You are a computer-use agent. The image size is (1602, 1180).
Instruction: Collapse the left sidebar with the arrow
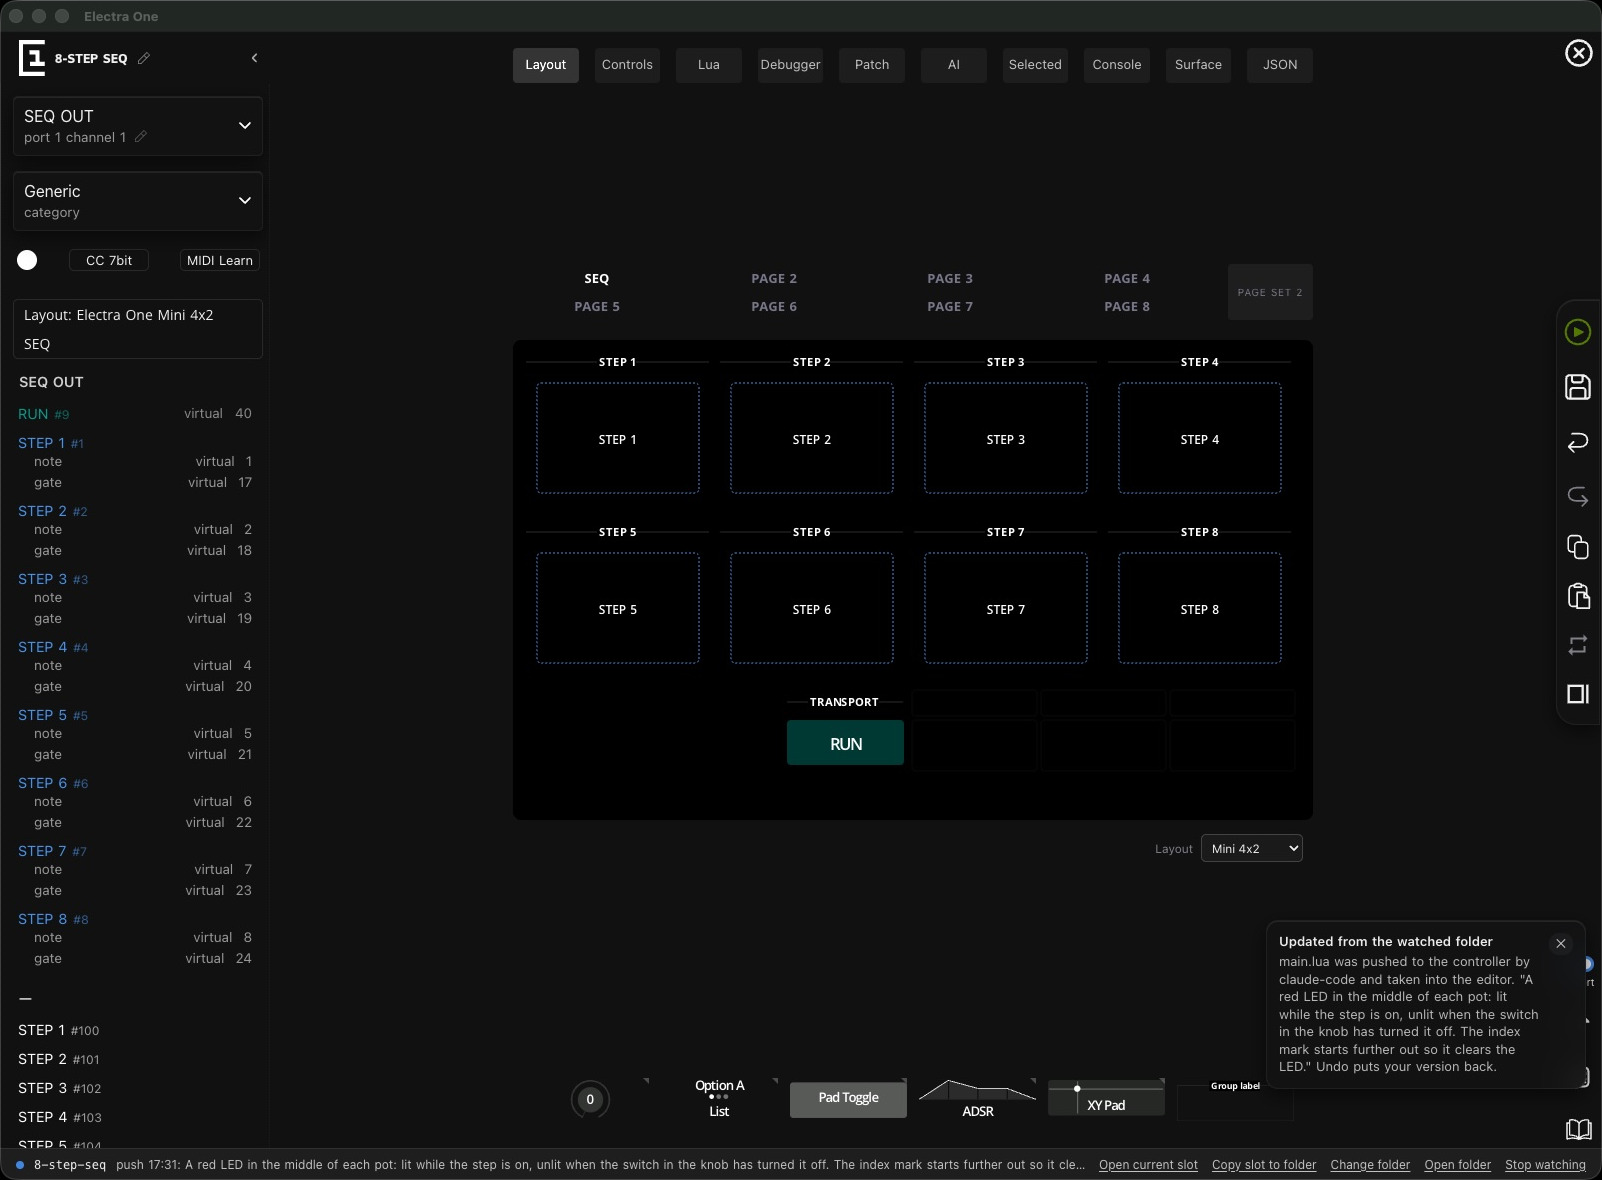(x=254, y=58)
